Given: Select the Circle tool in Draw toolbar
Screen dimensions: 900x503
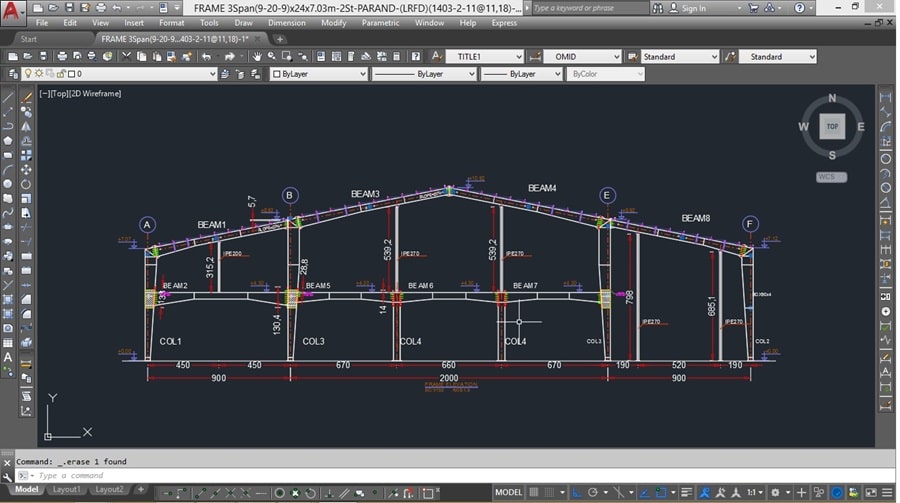Looking at the screenshot, I should tap(8, 184).
